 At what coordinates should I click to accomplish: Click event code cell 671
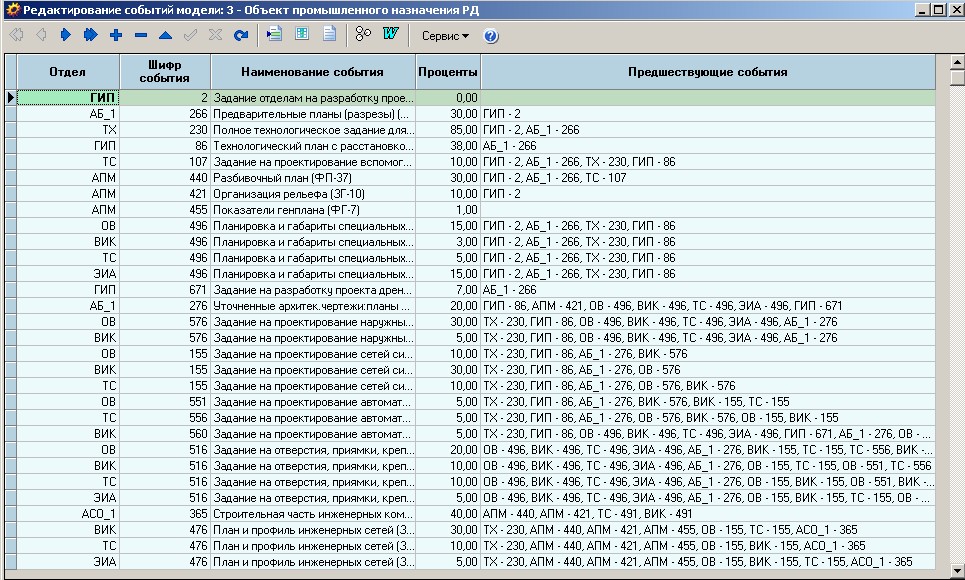pos(165,290)
